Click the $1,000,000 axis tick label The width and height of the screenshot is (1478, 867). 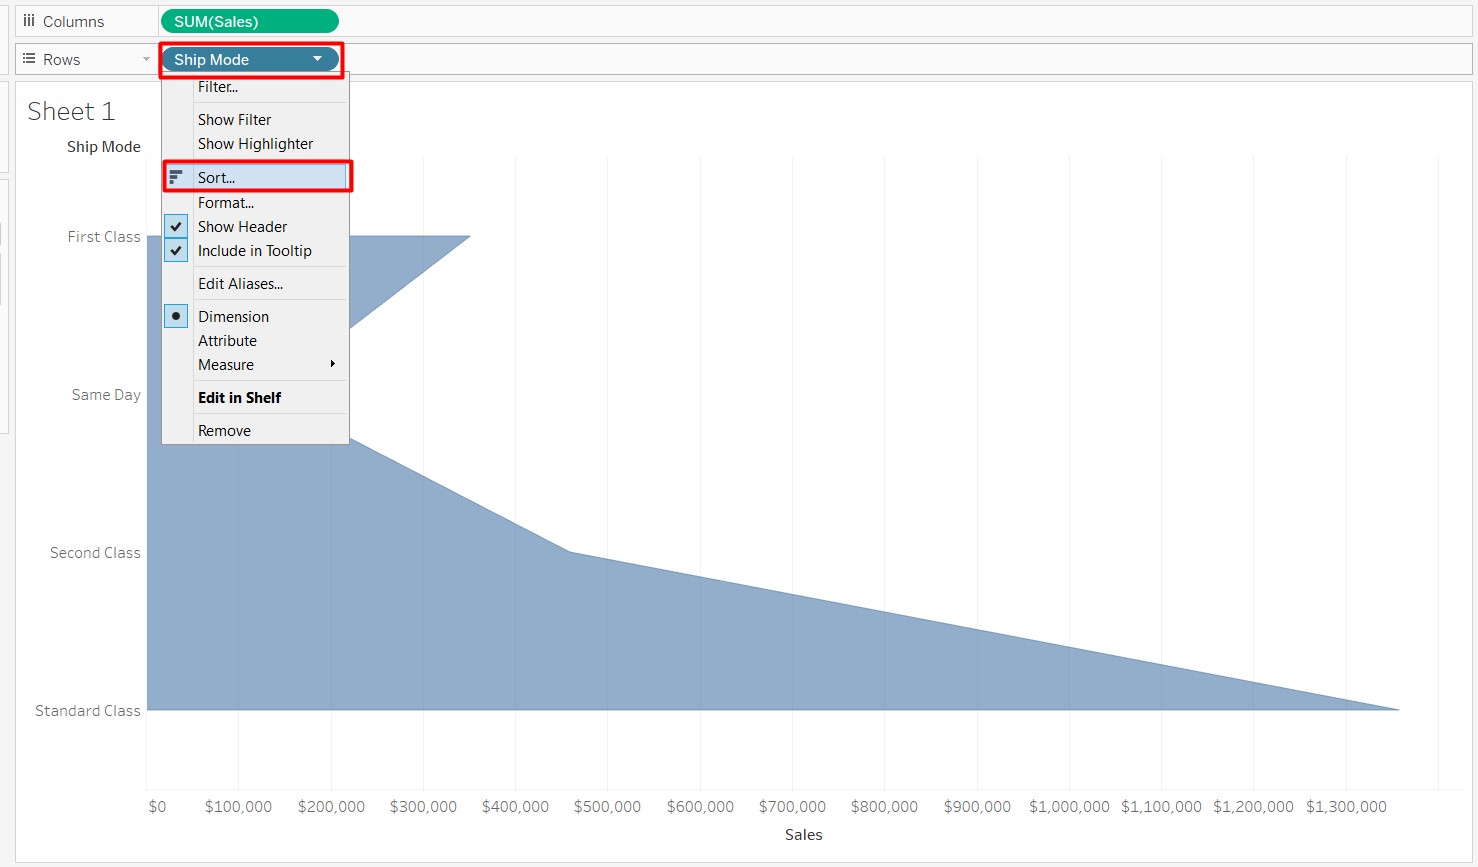[1069, 807]
